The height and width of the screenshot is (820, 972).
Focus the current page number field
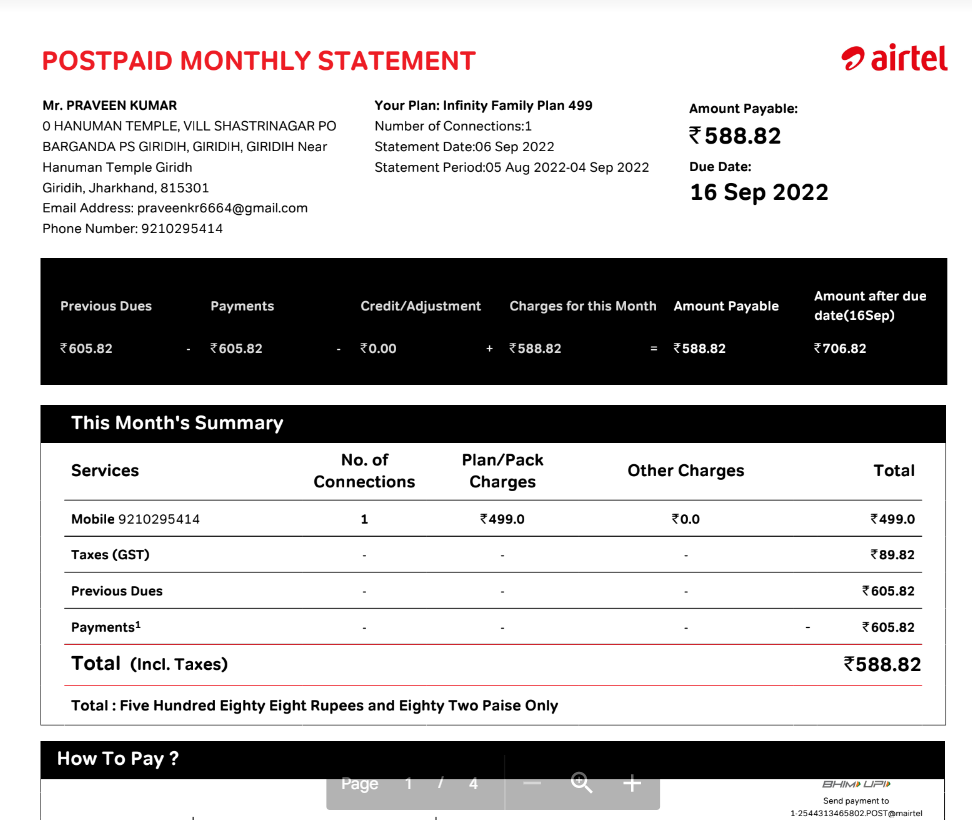409,783
